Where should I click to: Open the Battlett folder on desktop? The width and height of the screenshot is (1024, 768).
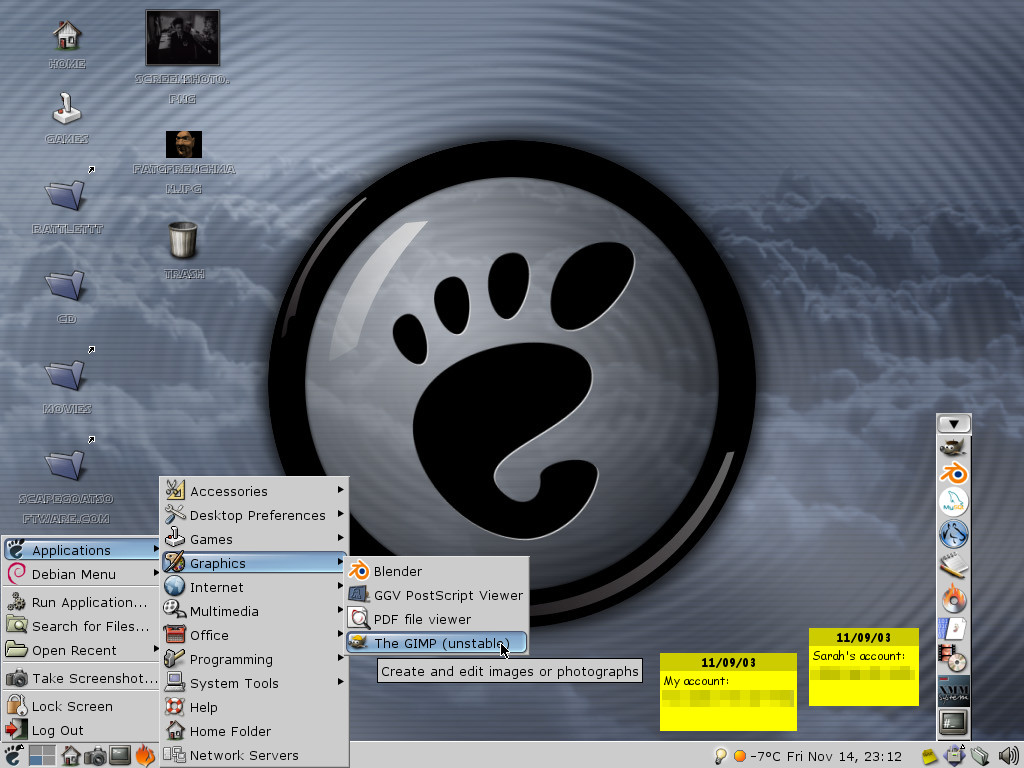(x=67, y=206)
